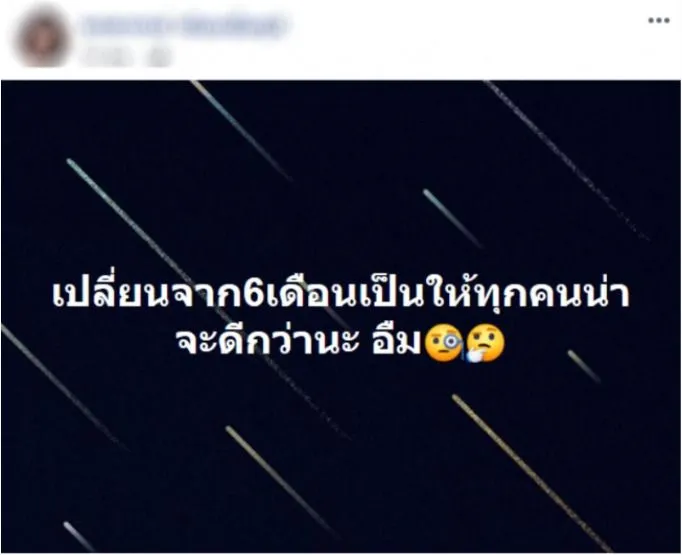Viewport: 682px width, 555px height.
Task: Click the white post header area
Action: click(x=341, y=40)
